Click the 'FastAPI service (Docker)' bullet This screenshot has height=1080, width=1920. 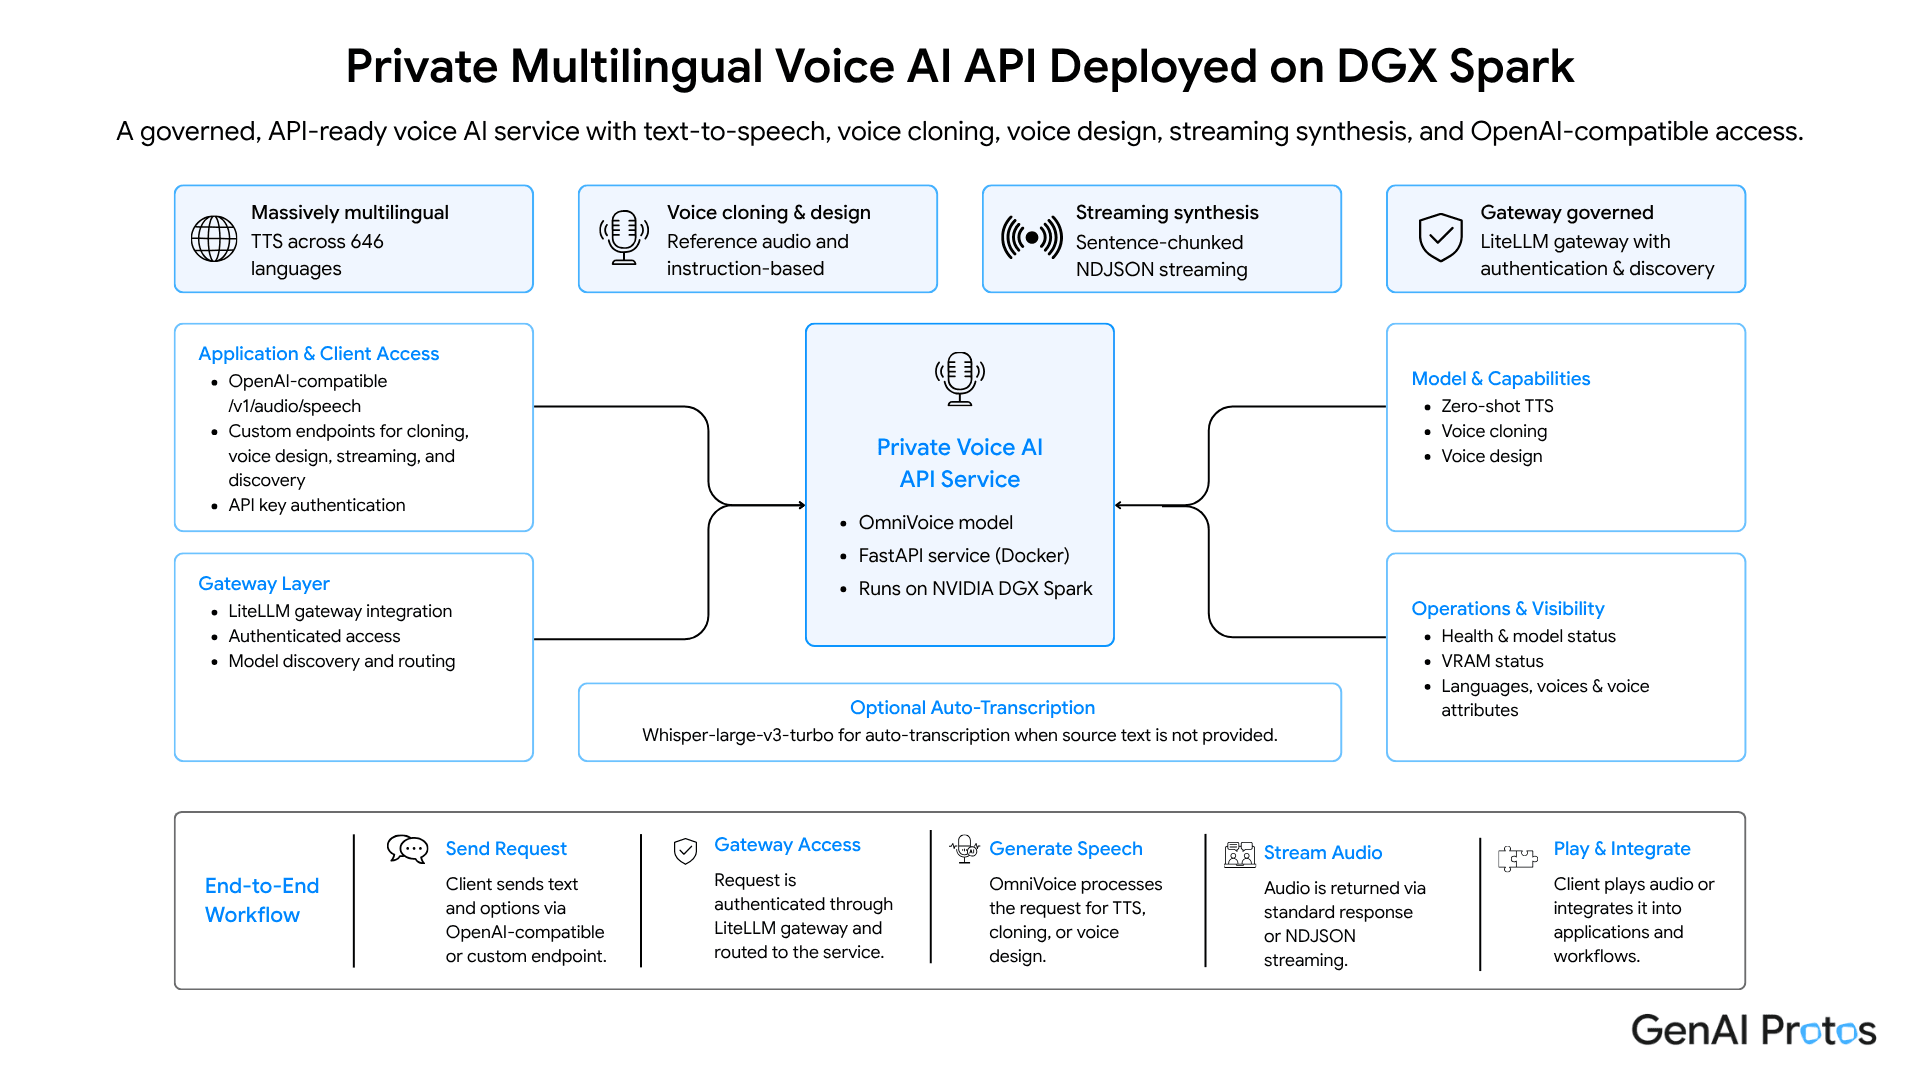point(964,556)
